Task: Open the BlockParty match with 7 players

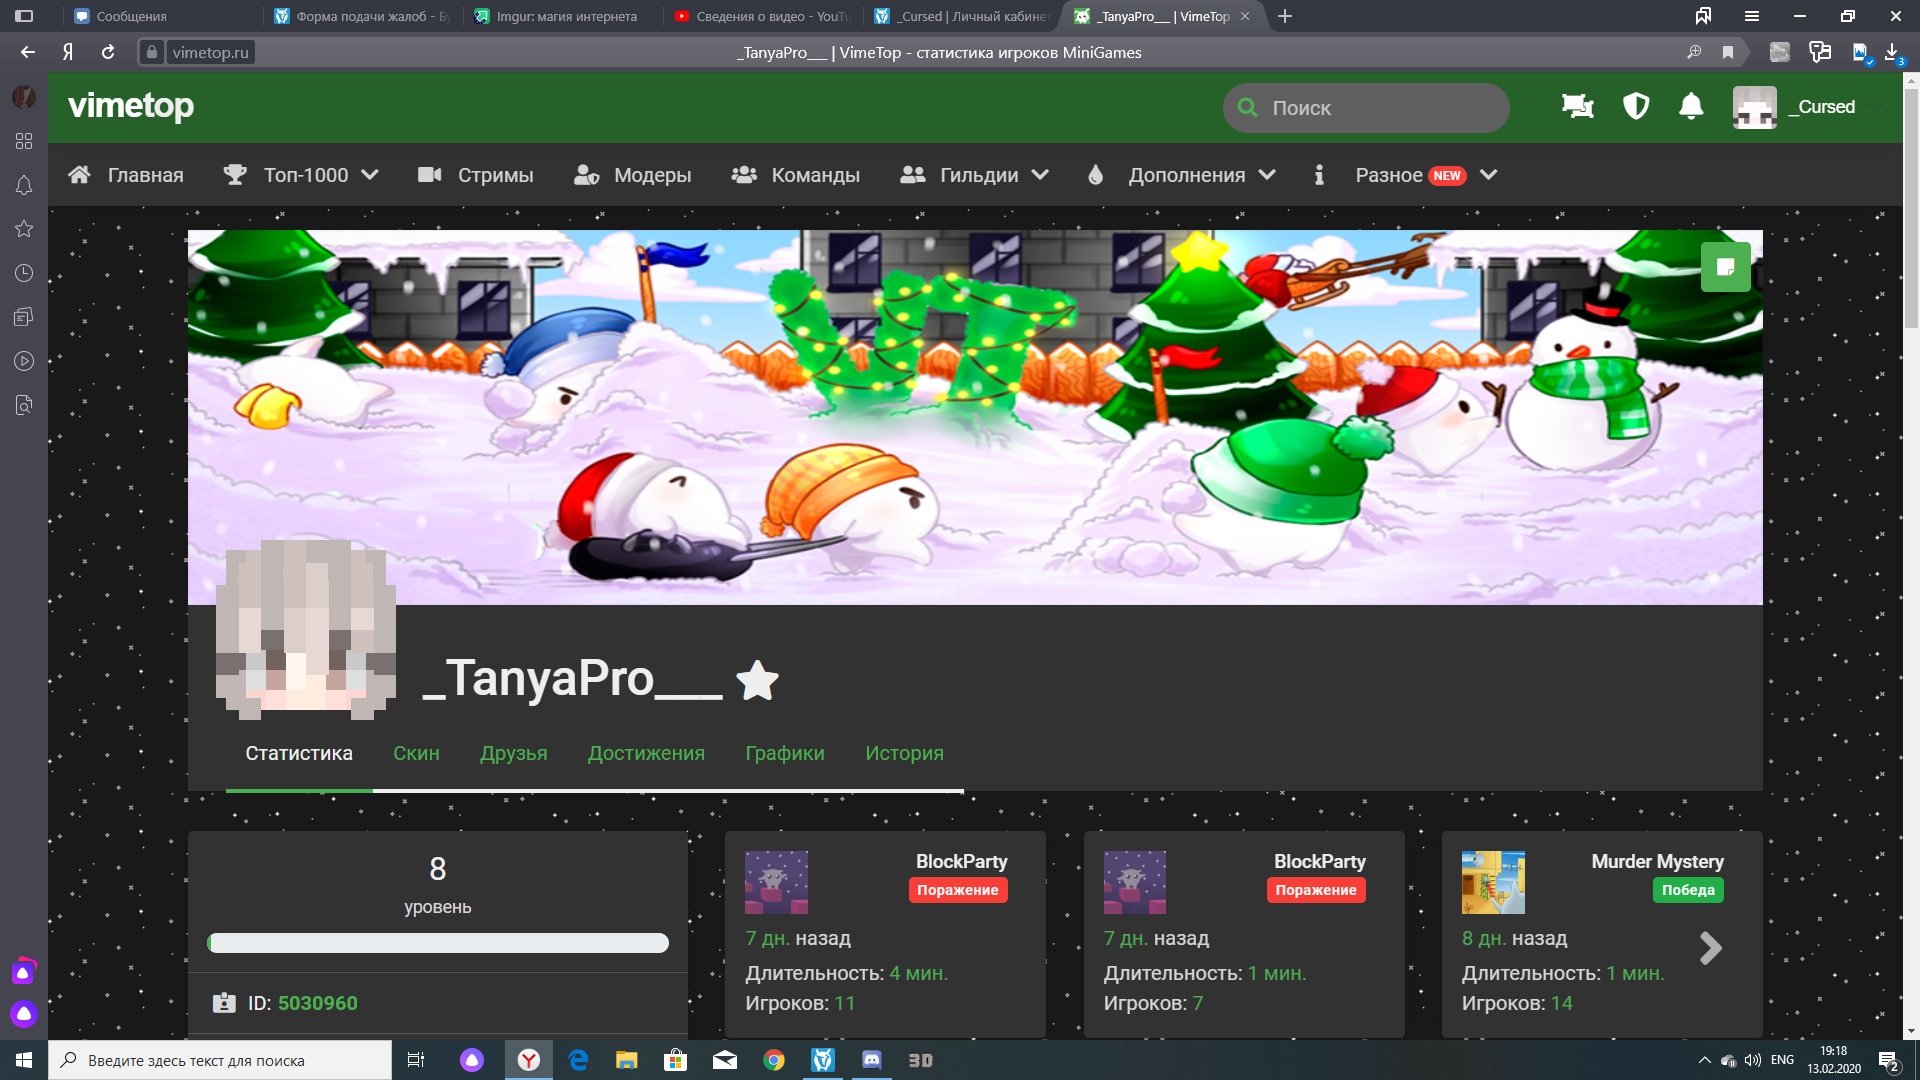Action: click(x=1244, y=934)
